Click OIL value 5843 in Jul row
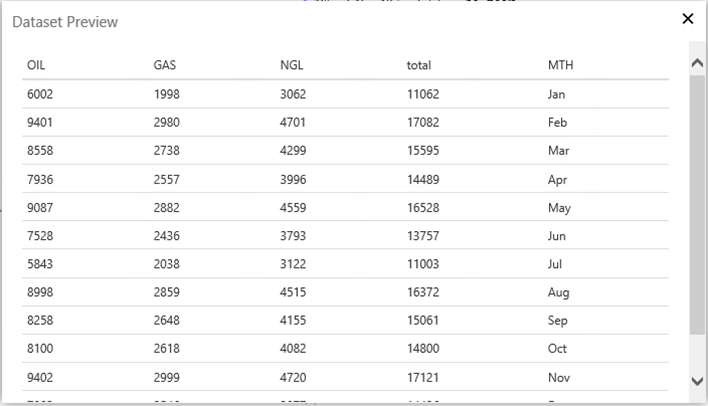 40,264
